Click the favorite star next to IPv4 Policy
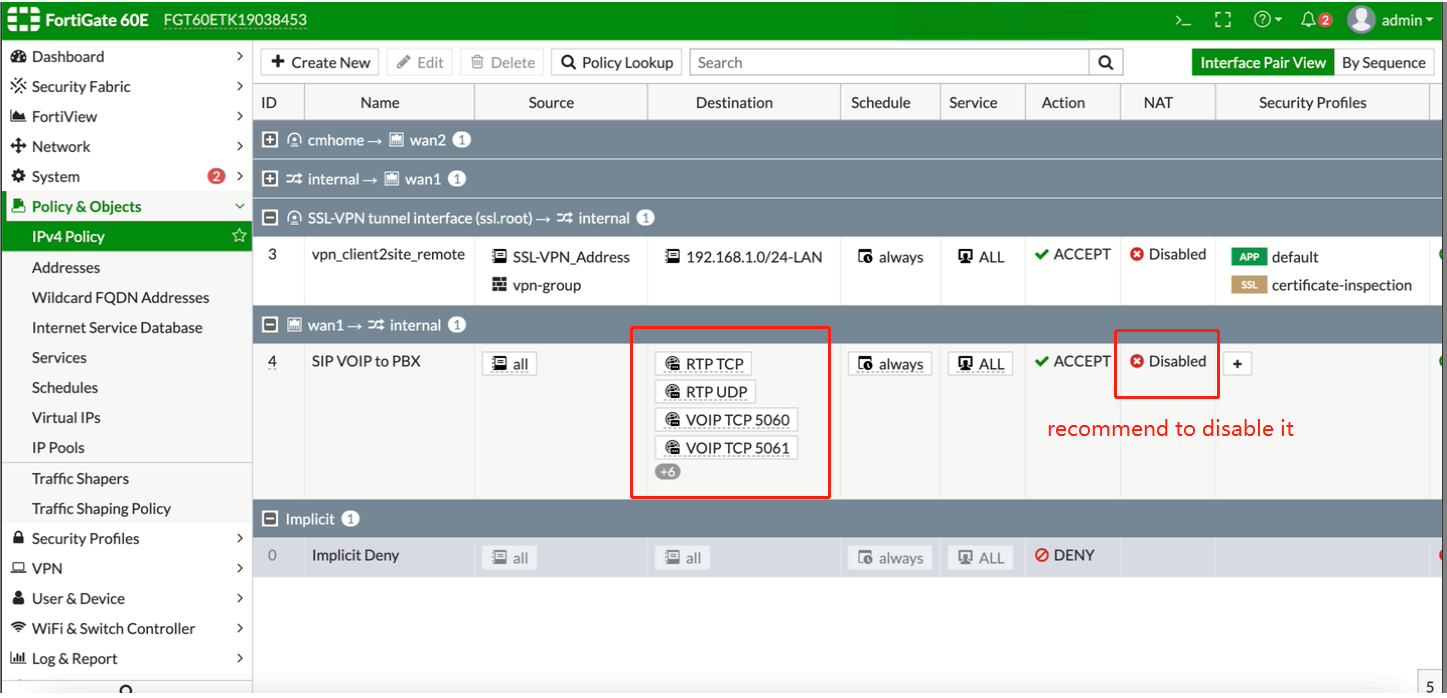The height and width of the screenshot is (698, 1447). [239, 236]
